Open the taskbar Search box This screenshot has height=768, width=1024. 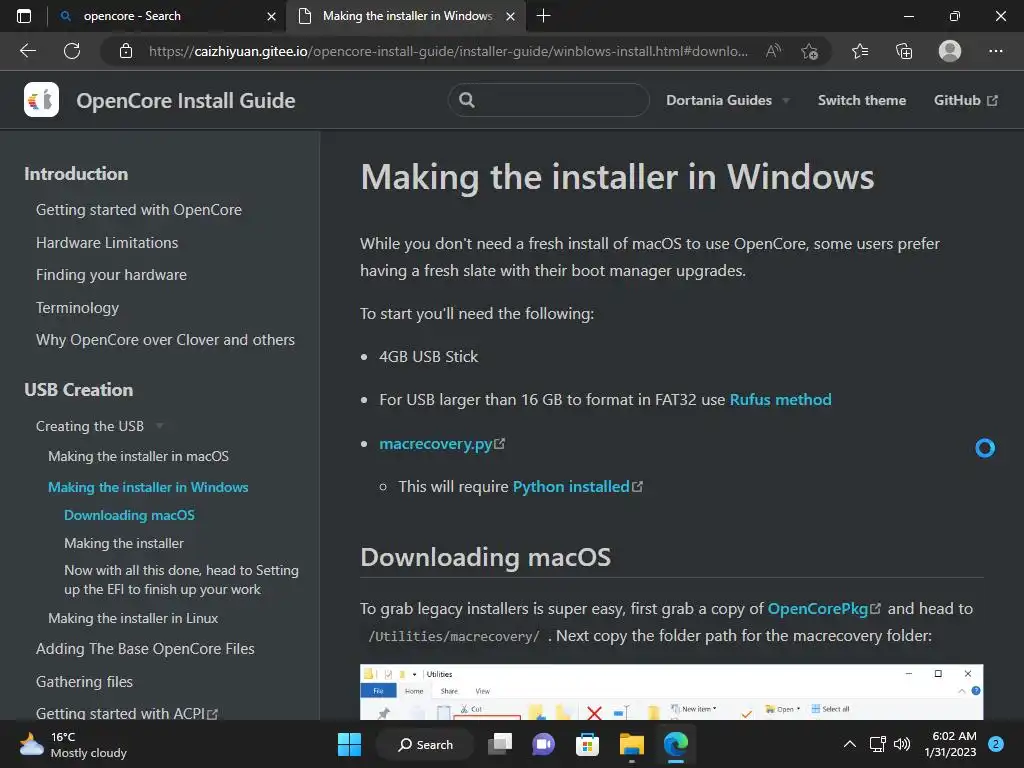point(425,744)
